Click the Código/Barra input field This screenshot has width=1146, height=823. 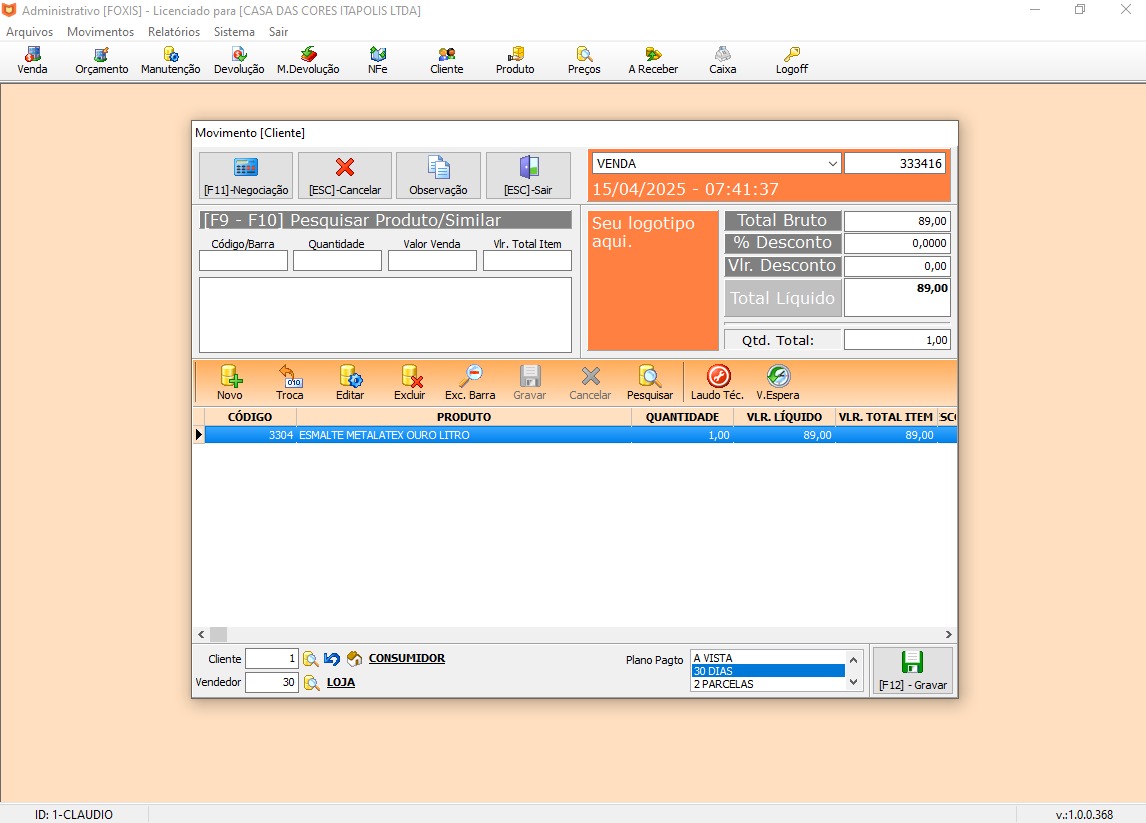pos(243,261)
